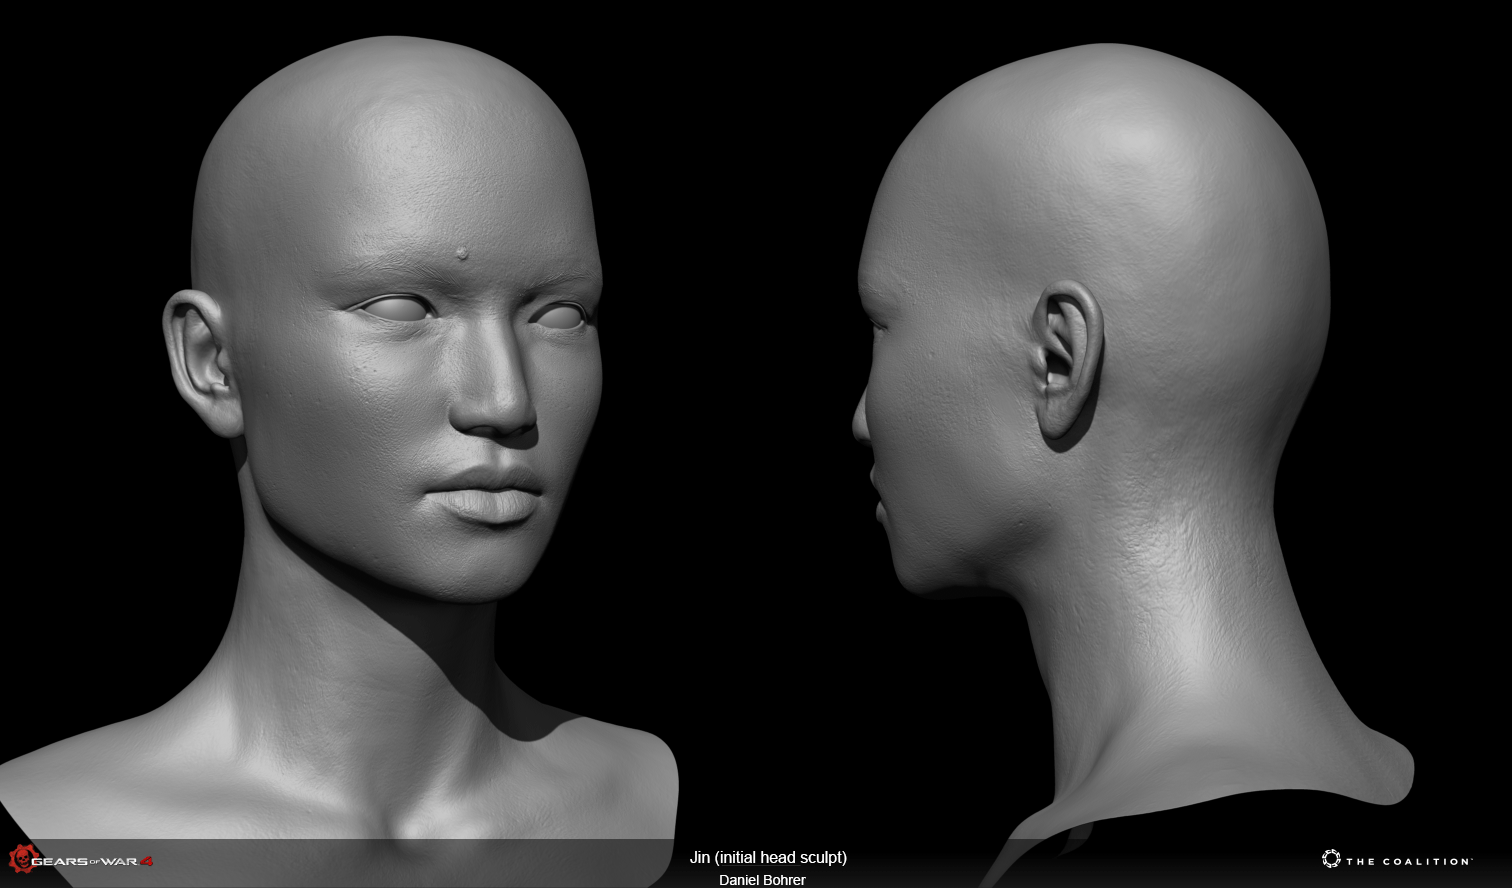This screenshot has width=1512, height=888.
Task: Click the Gears of War 4 logo
Action: [81, 859]
